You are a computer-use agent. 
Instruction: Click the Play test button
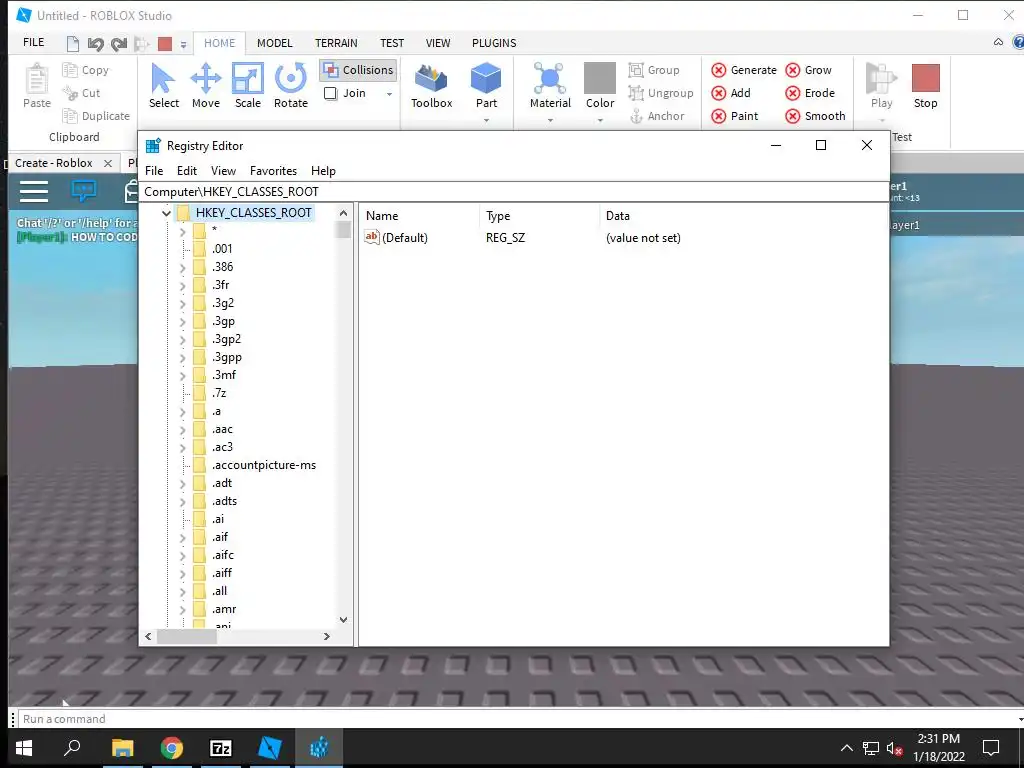point(882,86)
